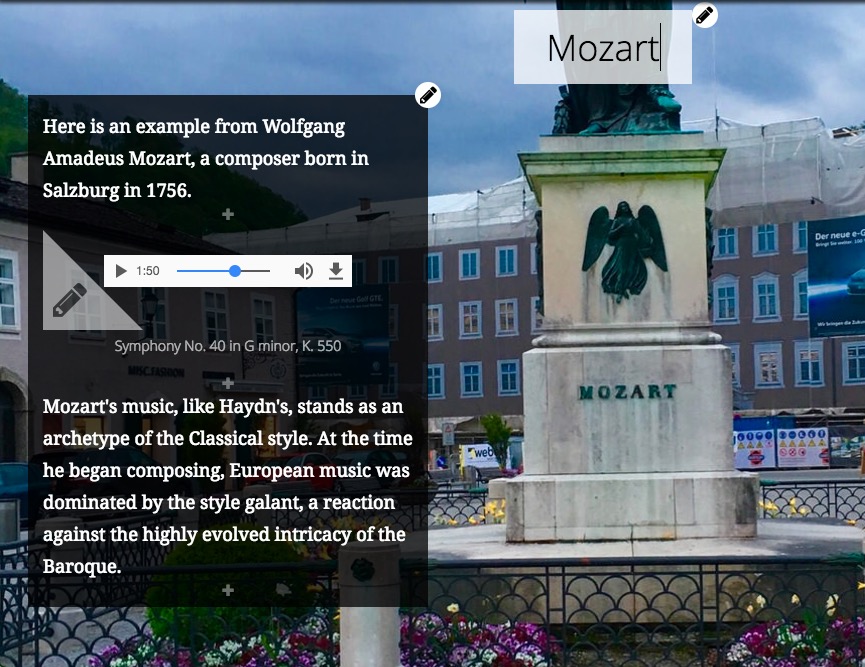
Task: Edit the audio block via triangle pencil icon
Action: tap(70, 300)
